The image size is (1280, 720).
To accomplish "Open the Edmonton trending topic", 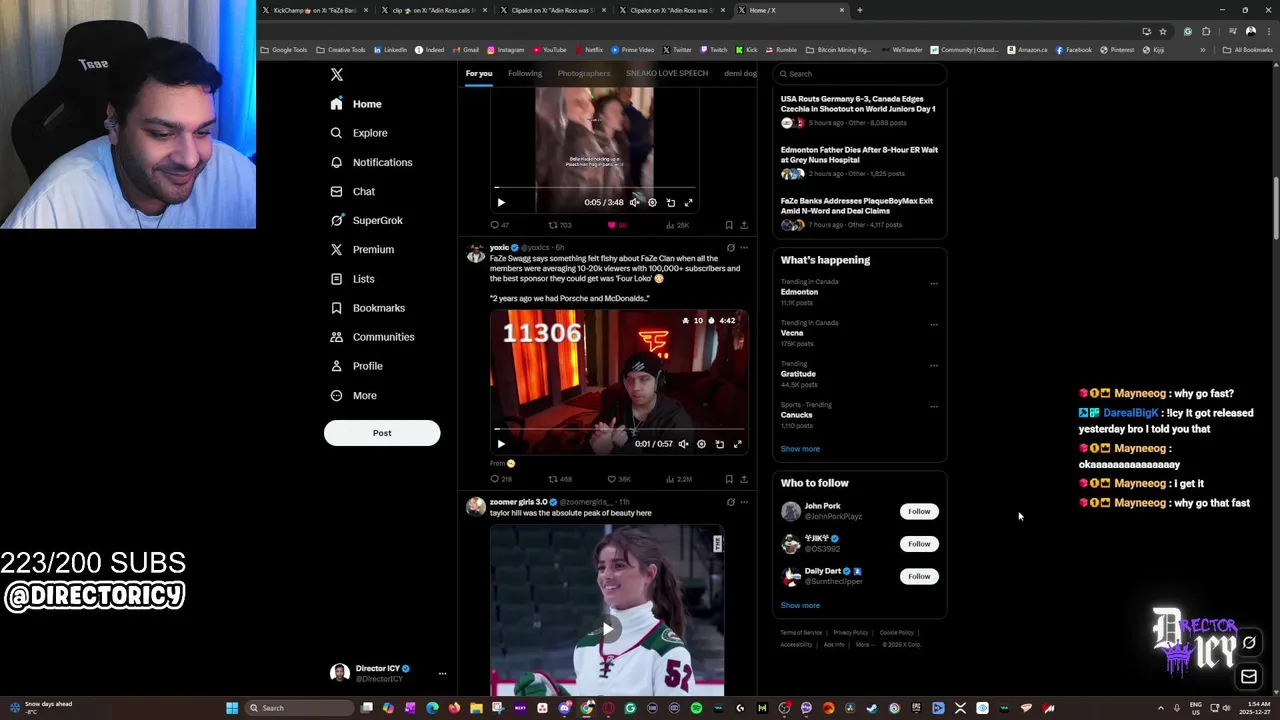I will 799,292.
